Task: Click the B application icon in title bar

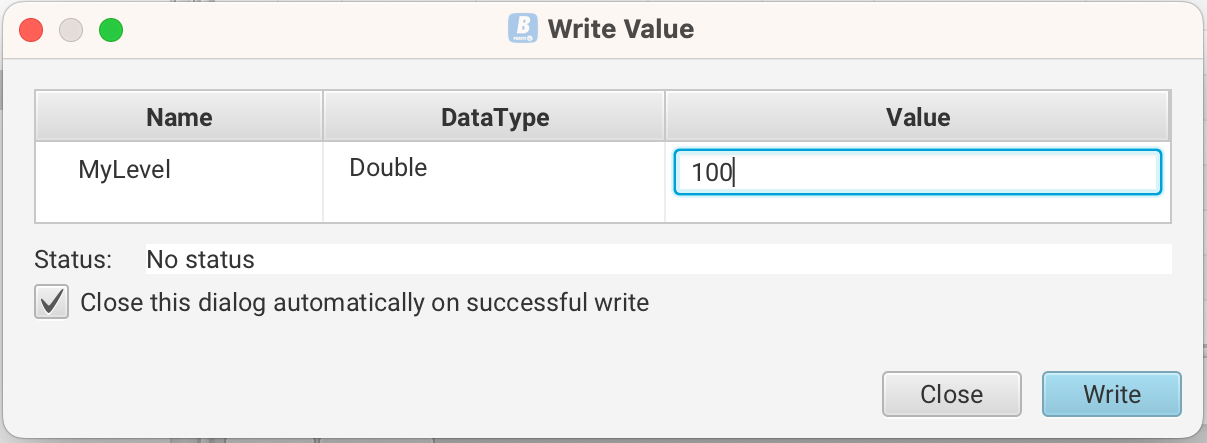Action: pyautogui.click(x=523, y=28)
